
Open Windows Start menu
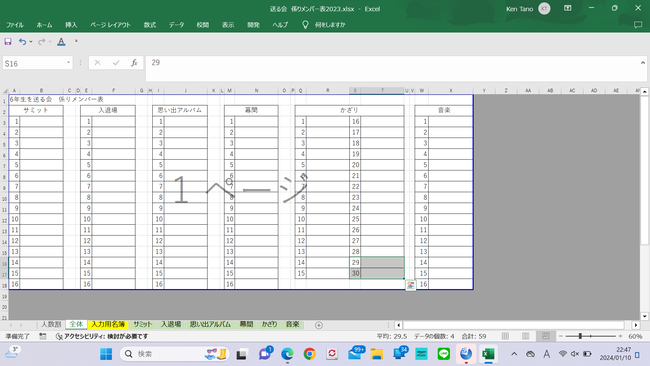[106, 354]
